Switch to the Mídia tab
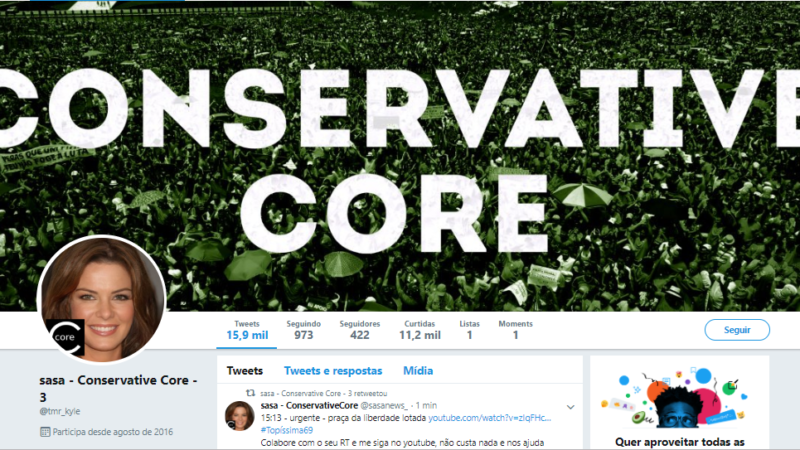 (418, 371)
